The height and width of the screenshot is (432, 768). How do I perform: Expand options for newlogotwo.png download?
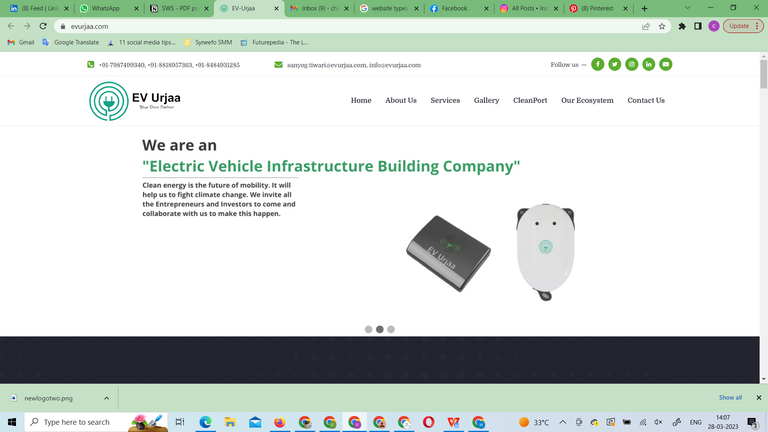pos(106,398)
